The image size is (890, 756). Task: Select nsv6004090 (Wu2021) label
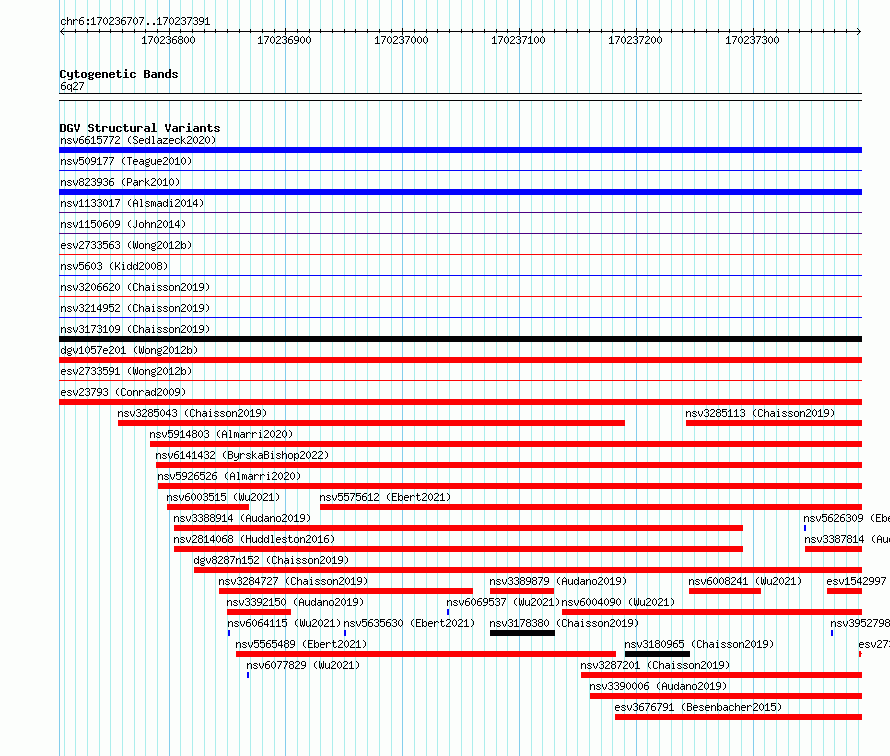tap(618, 602)
